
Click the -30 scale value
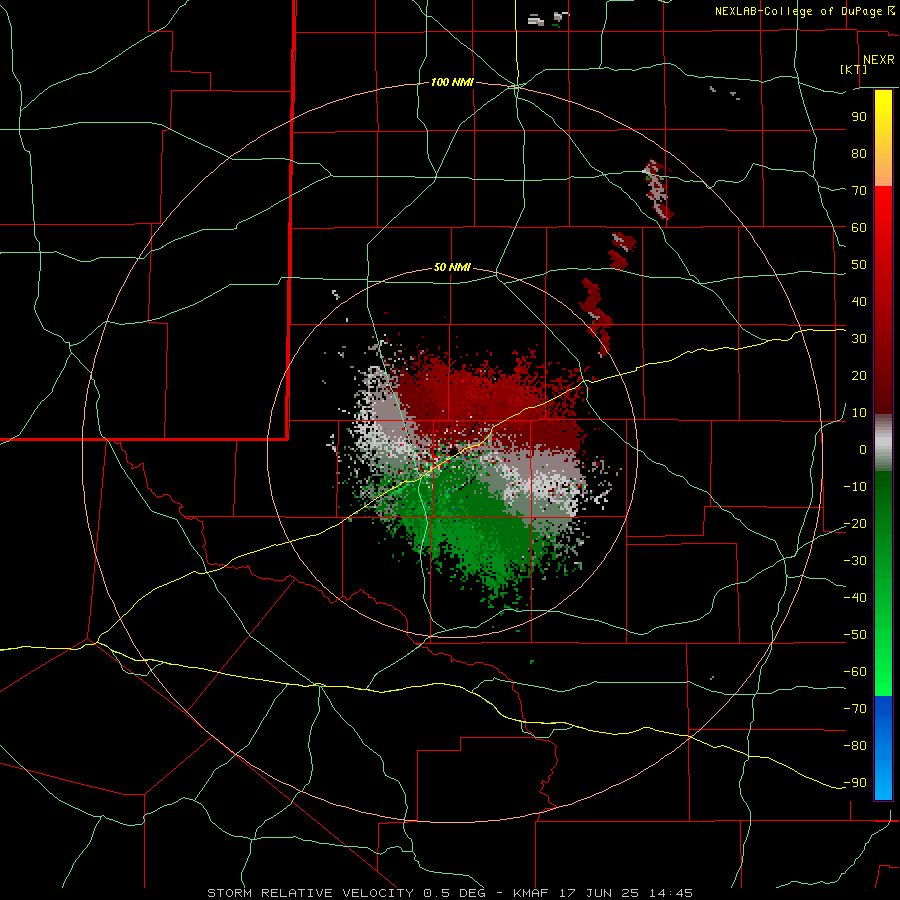pos(855,561)
